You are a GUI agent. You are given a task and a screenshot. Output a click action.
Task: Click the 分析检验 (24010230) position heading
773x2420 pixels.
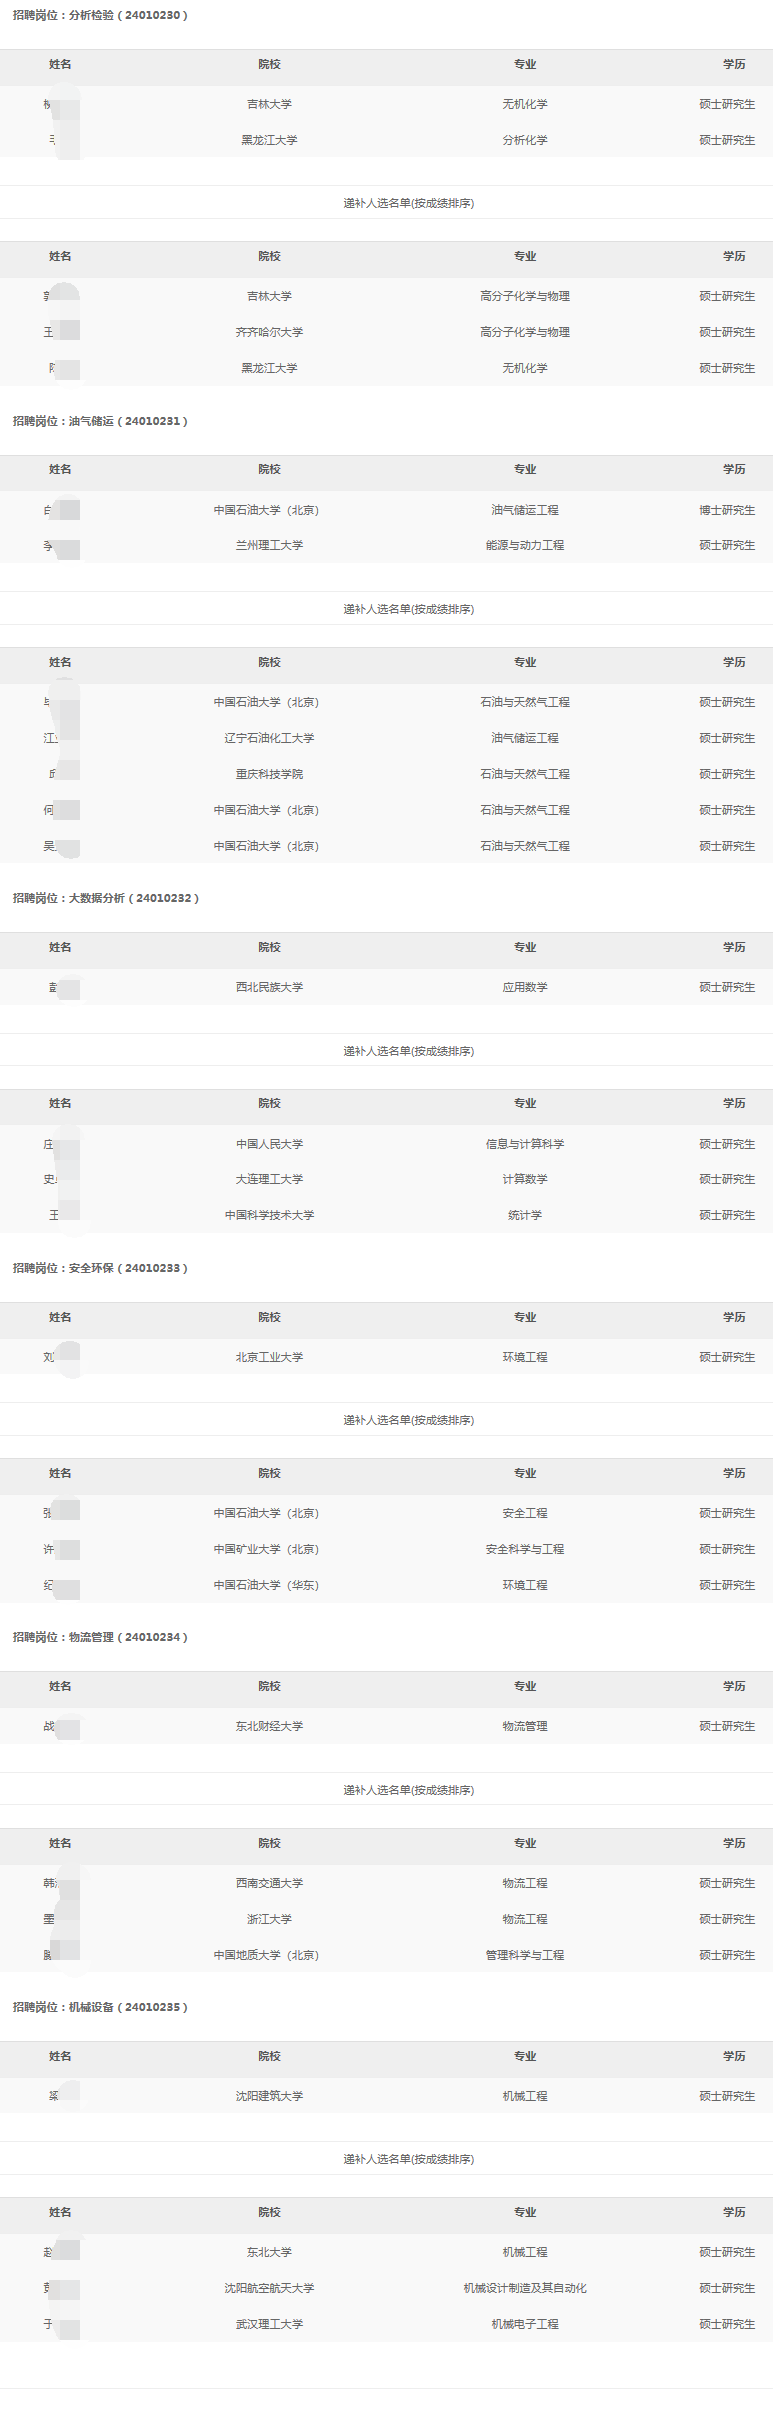point(100,15)
